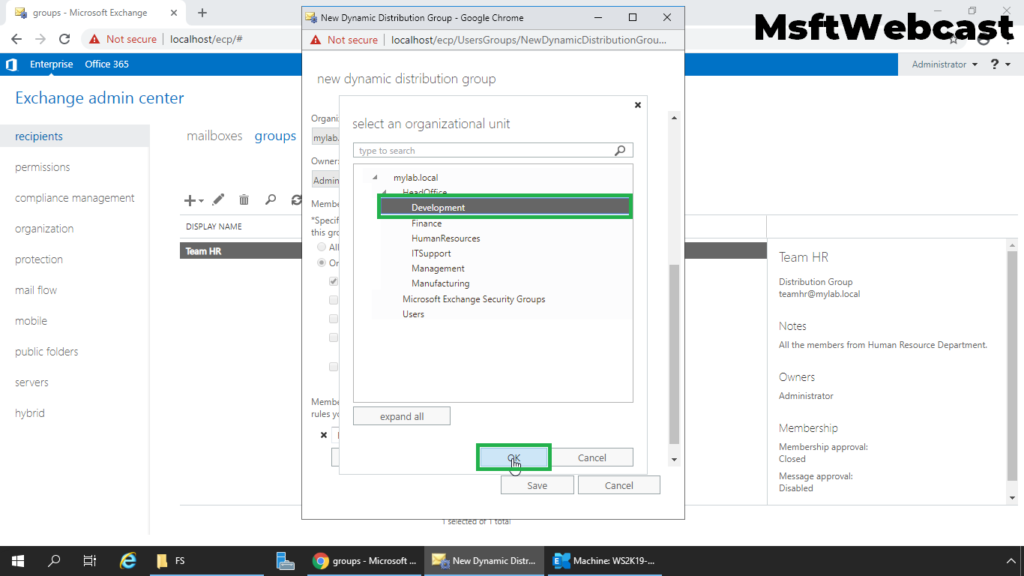The width and height of the screenshot is (1024, 576).
Task: Select Microsoft Exchange Security Groups tree item
Action: [x=473, y=299]
